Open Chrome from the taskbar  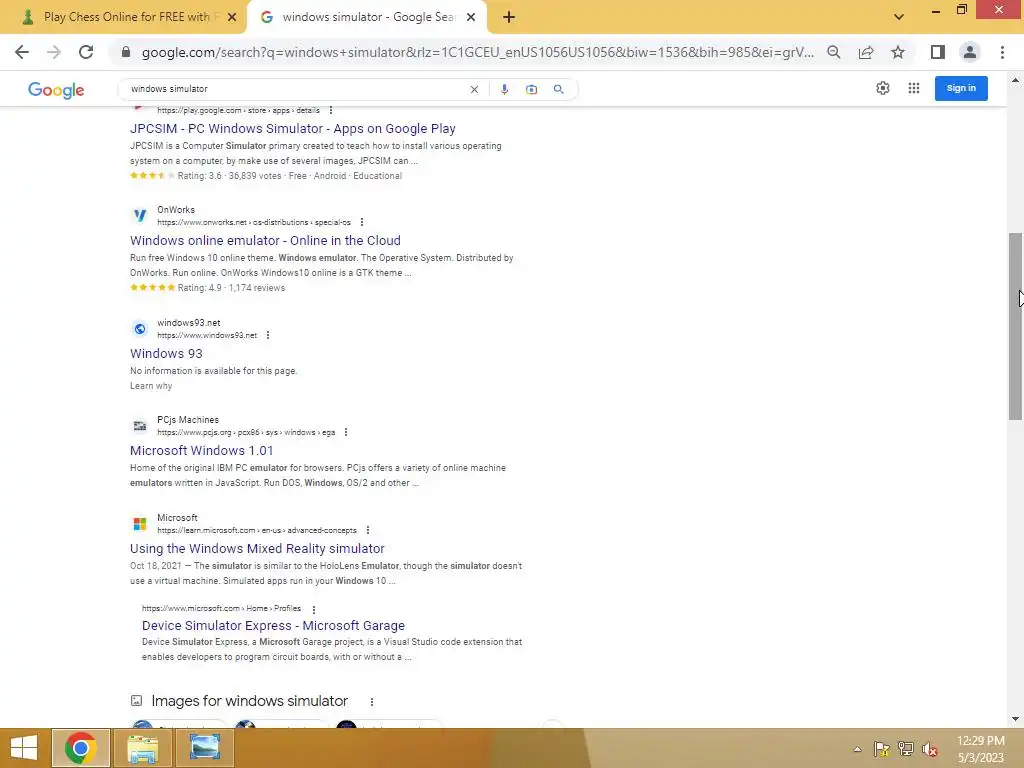pyautogui.click(x=81, y=748)
